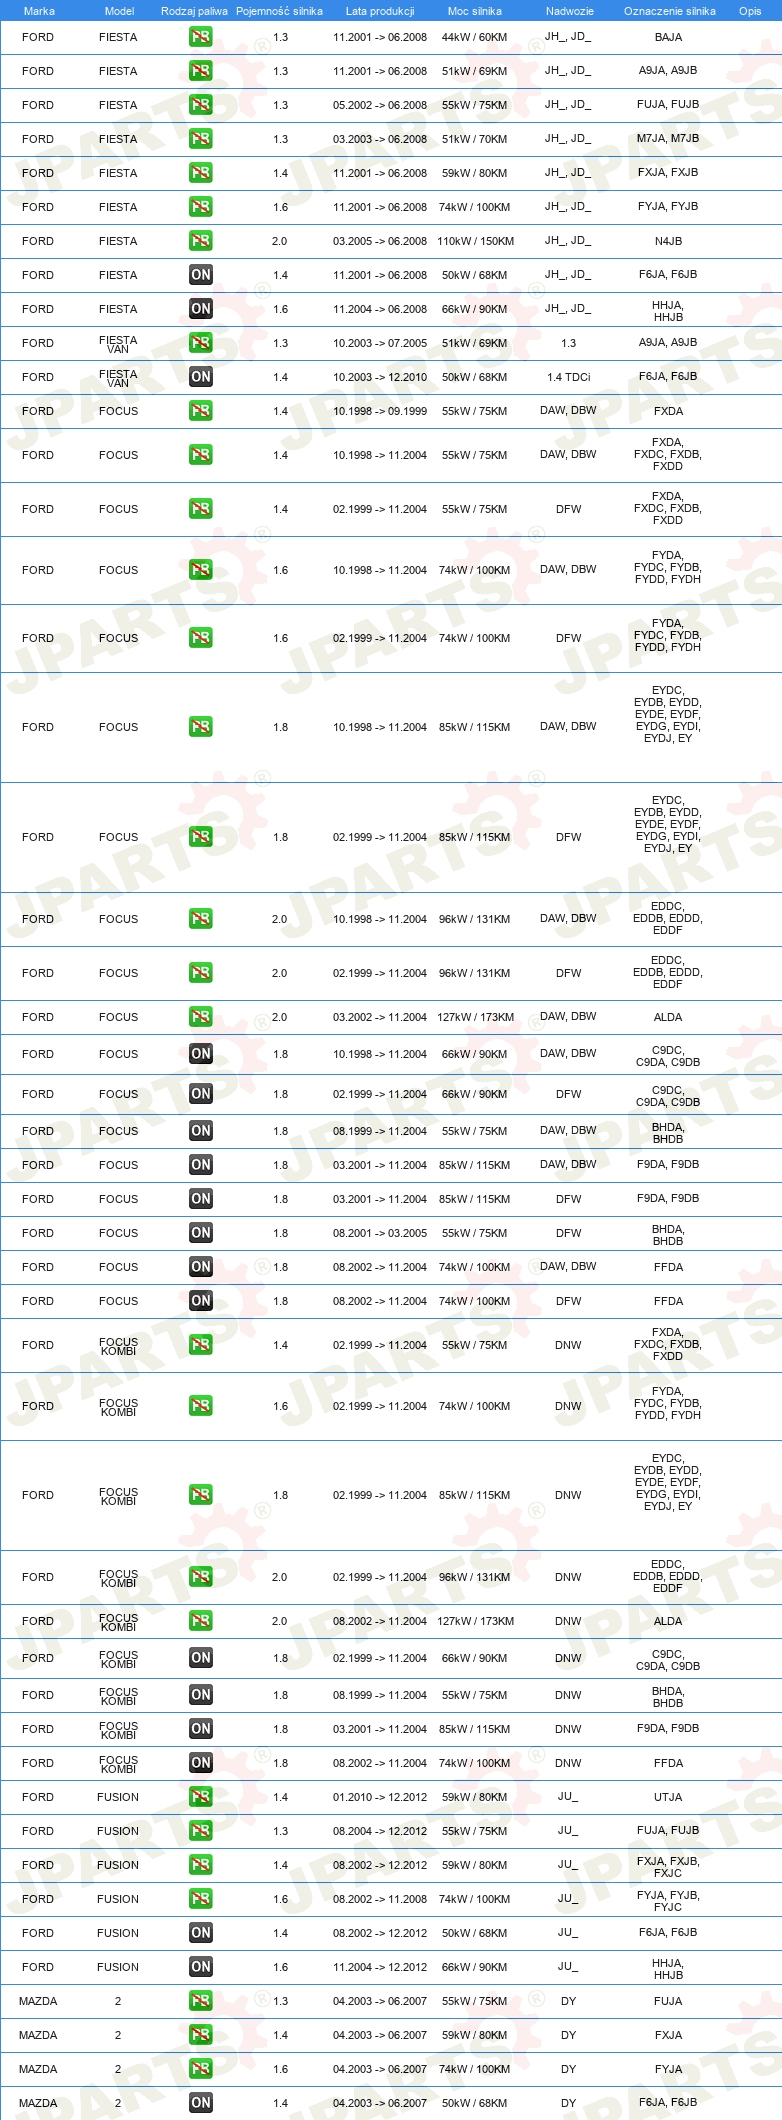Click the M7JA, M7JB engine code cell

click(668, 139)
